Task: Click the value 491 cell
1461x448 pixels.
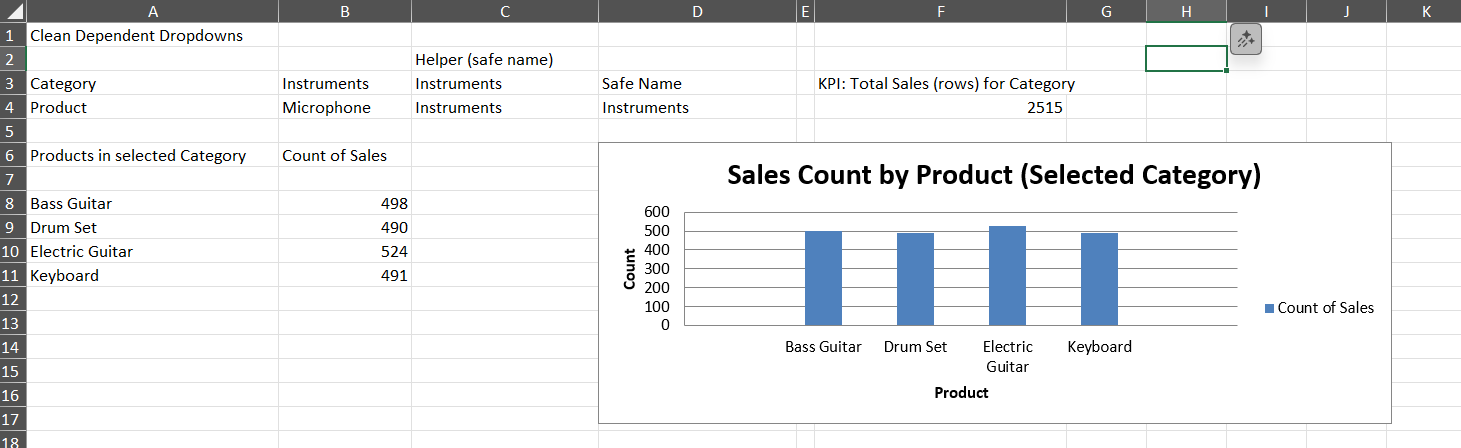Action: click(345, 275)
